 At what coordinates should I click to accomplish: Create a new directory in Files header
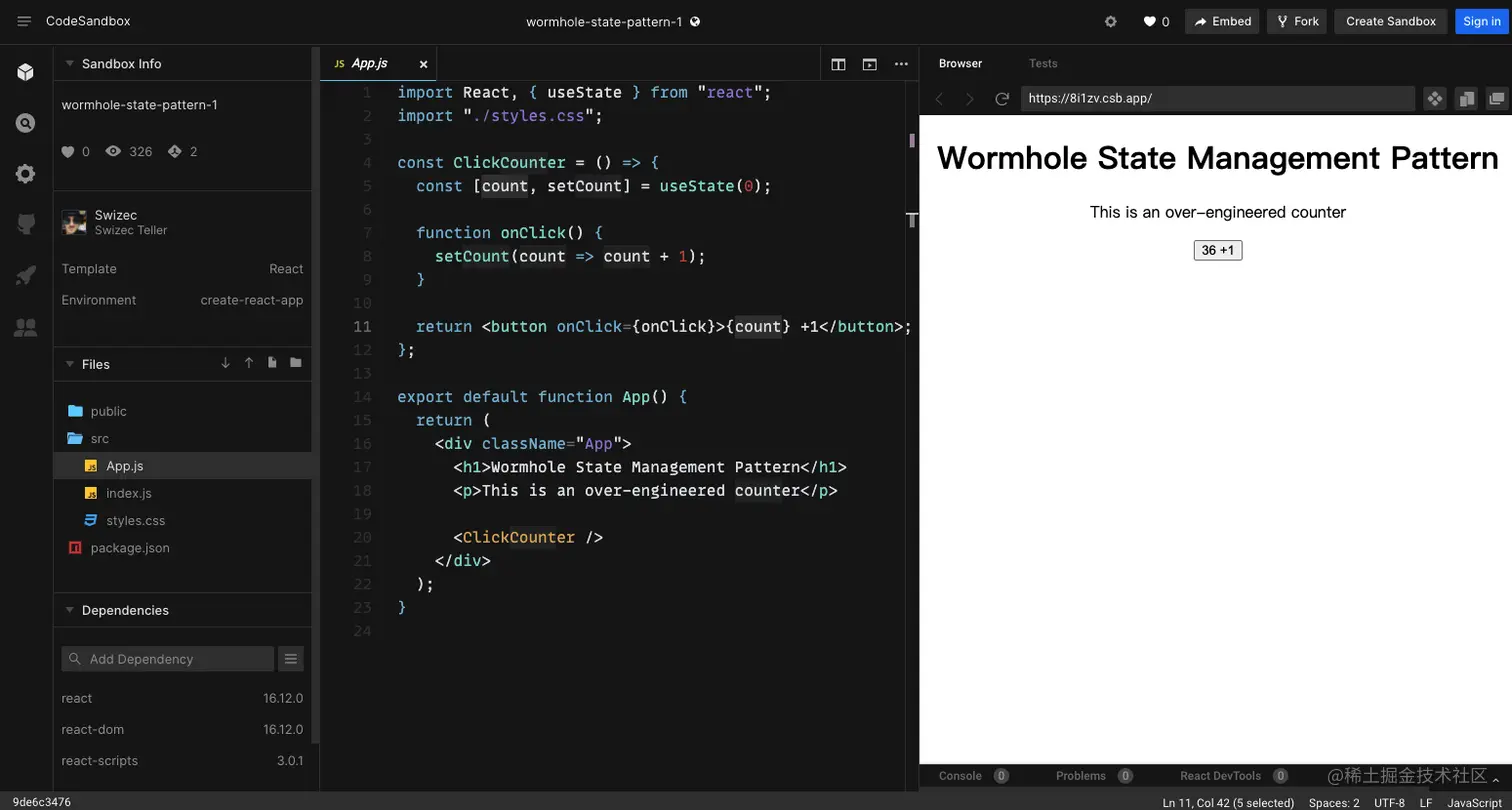tap(296, 363)
